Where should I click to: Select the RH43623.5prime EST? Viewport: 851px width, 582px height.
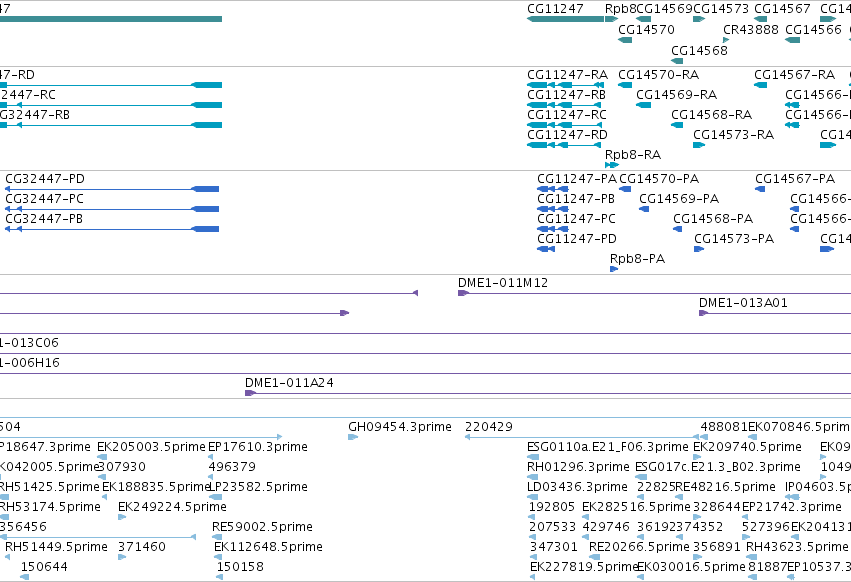click(797, 547)
